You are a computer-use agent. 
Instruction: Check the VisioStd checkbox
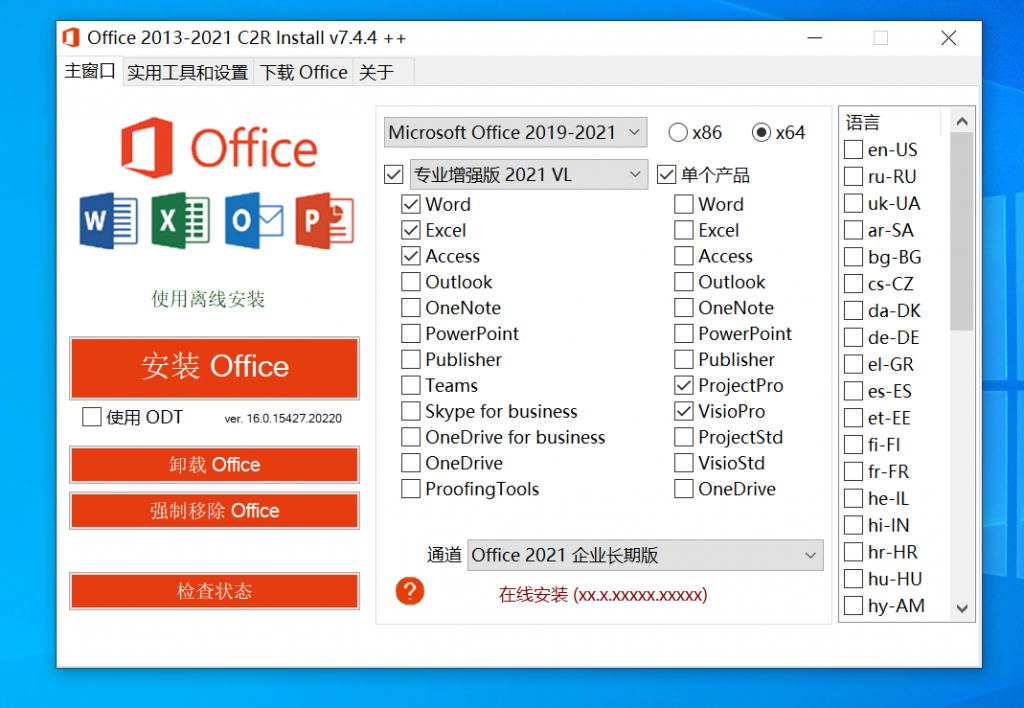tap(684, 463)
